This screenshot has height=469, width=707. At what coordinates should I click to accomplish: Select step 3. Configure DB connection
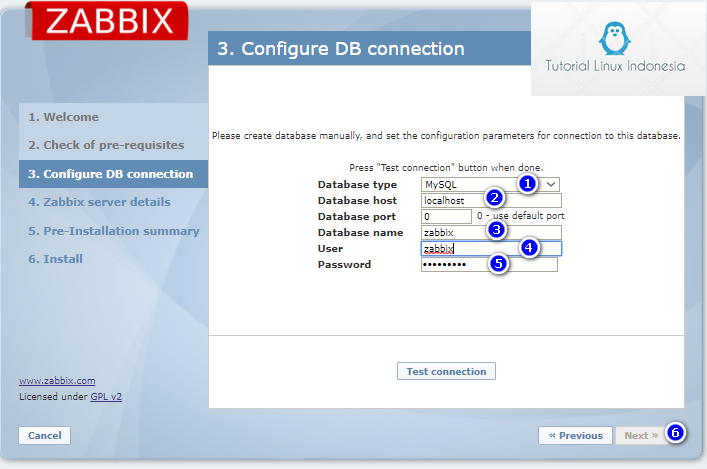[x=113, y=174]
